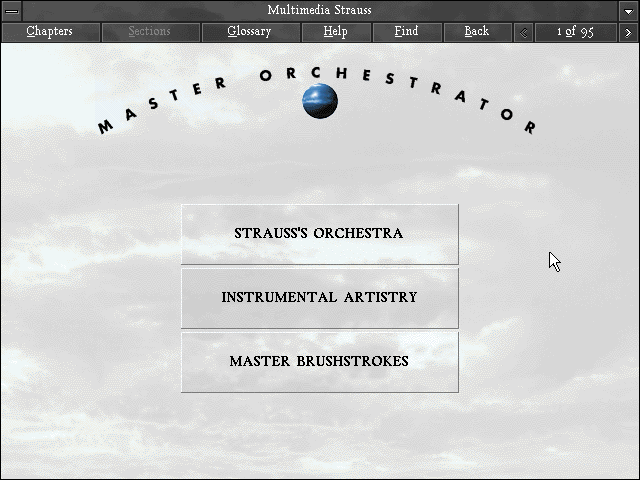The width and height of the screenshot is (640, 480).
Task: Go back with the Back button
Action: coord(478,32)
